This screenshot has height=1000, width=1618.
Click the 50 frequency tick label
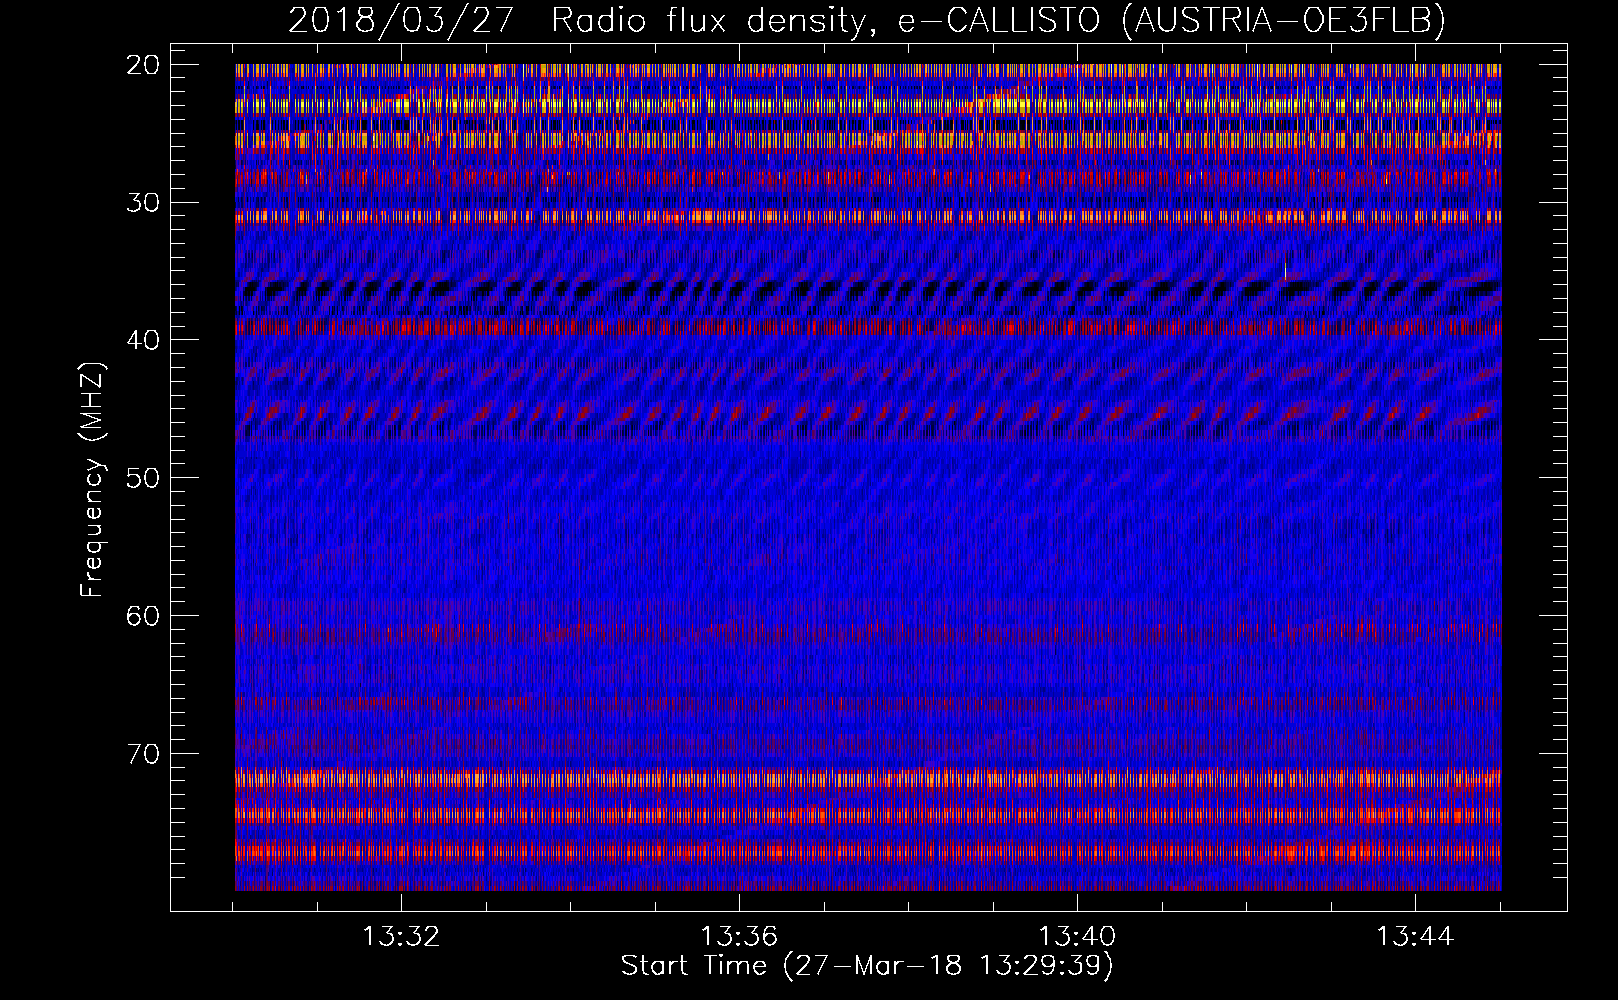tap(144, 478)
